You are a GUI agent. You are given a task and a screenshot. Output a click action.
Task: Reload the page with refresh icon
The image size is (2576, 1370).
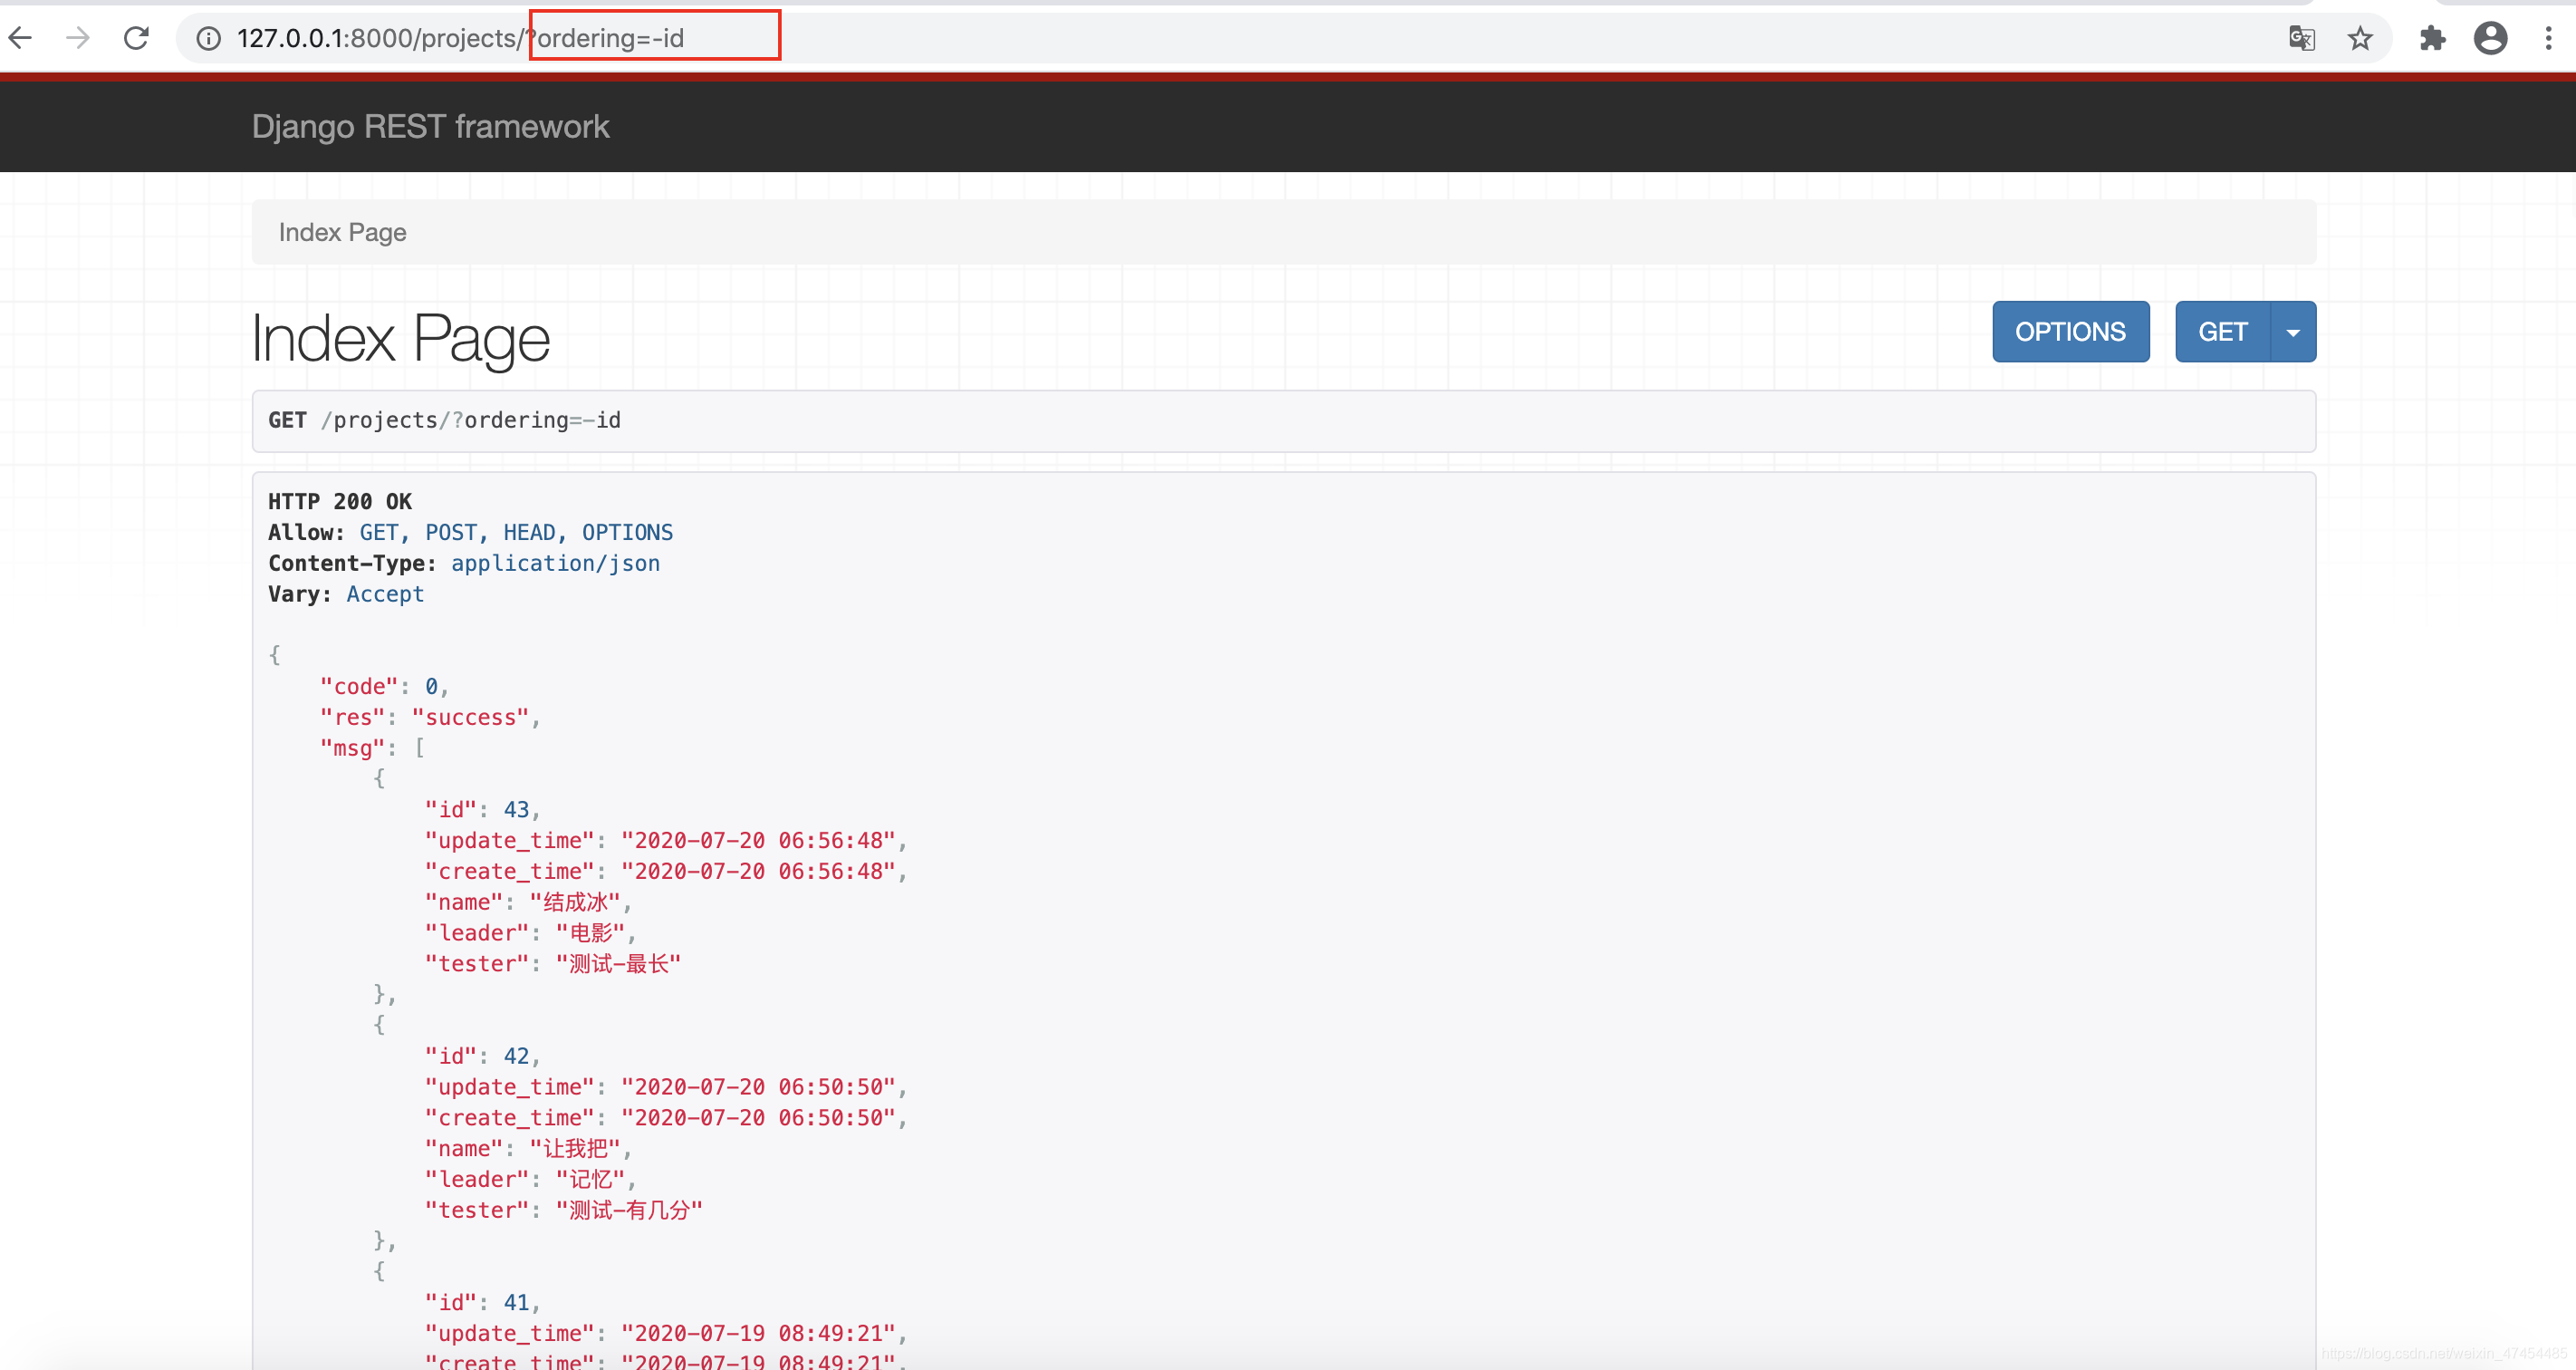point(136,38)
